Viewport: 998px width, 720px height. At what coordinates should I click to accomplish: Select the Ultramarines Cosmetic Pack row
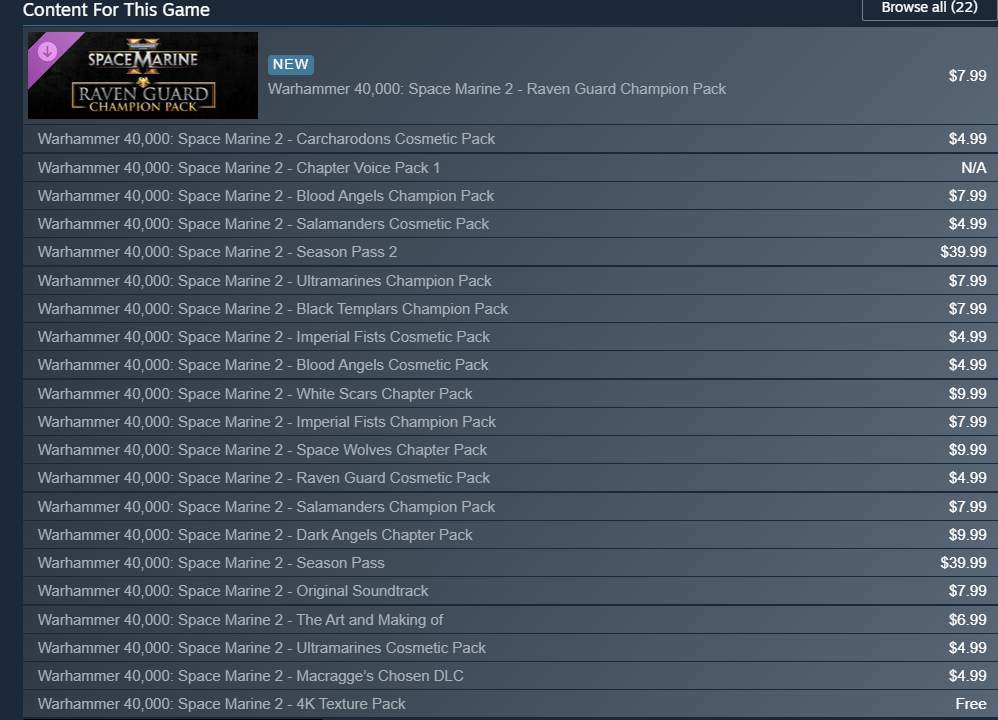pyautogui.click(x=510, y=647)
